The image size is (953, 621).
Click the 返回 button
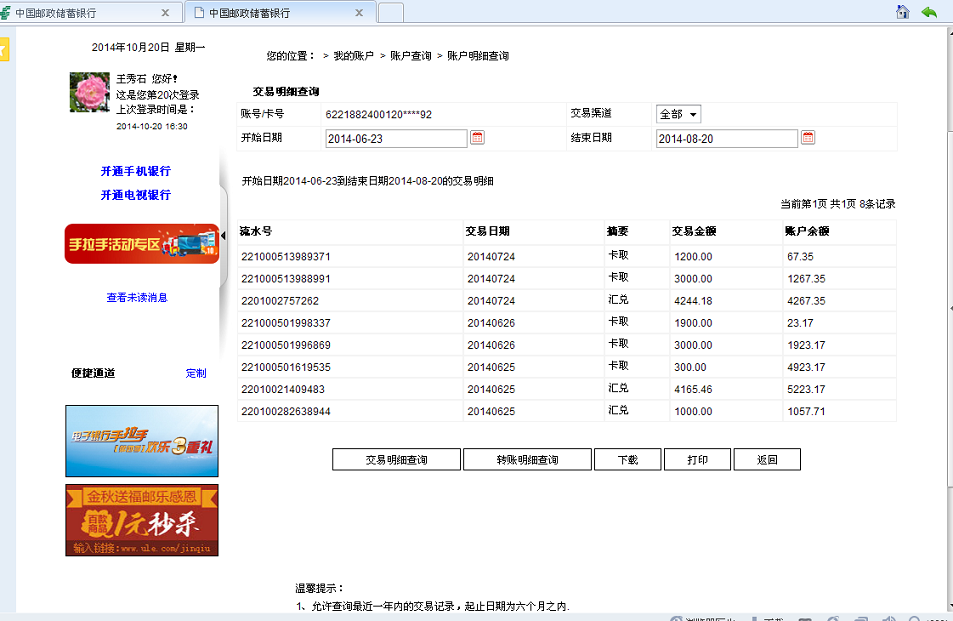tap(767, 460)
